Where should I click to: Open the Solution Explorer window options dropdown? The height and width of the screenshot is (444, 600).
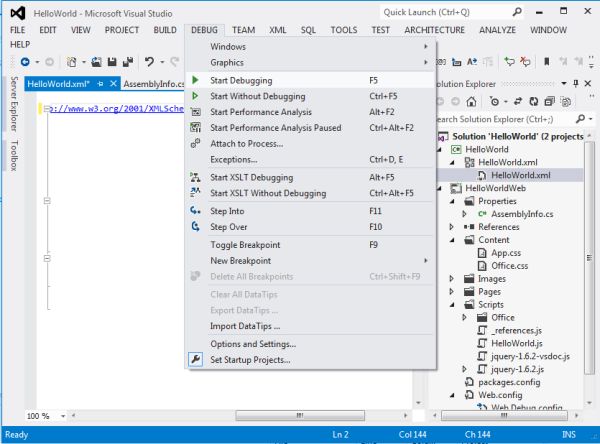pyautogui.click(x=564, y=83)
